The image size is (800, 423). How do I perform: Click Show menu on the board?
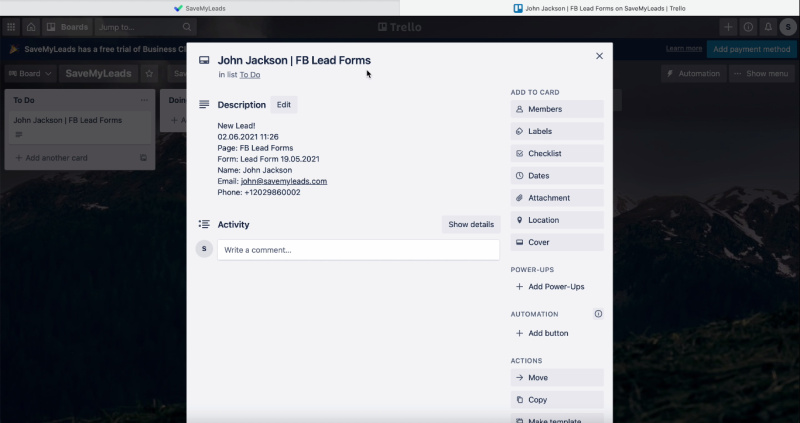tap(761, 73)
